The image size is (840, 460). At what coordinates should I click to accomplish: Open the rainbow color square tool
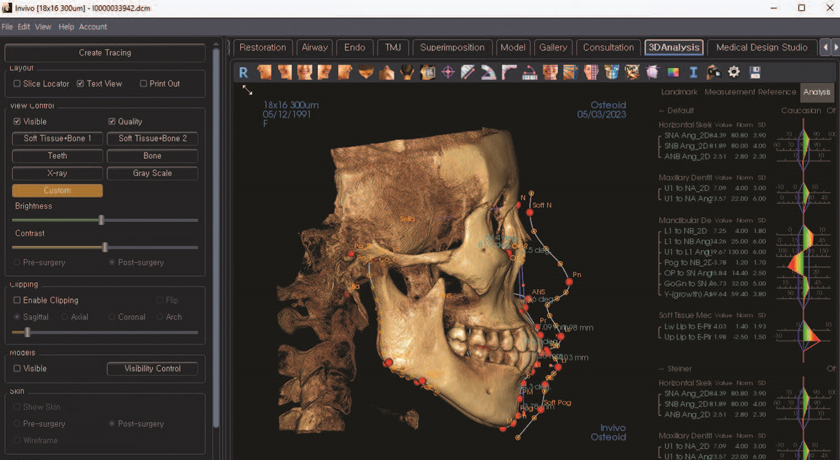click(x=673, y=72)
